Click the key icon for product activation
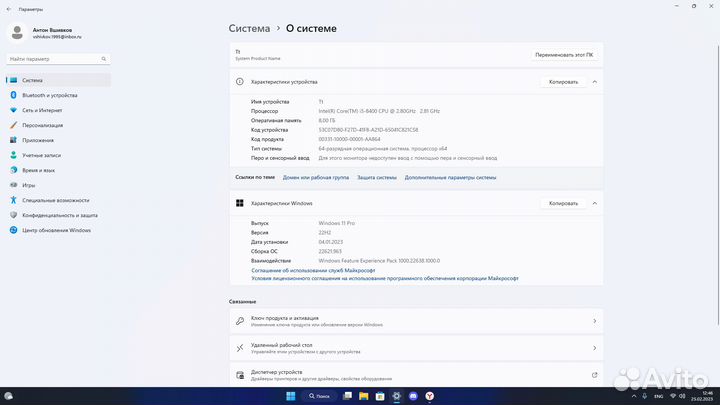The width and height of the screenshot is (720, 405). click(240, 321)
